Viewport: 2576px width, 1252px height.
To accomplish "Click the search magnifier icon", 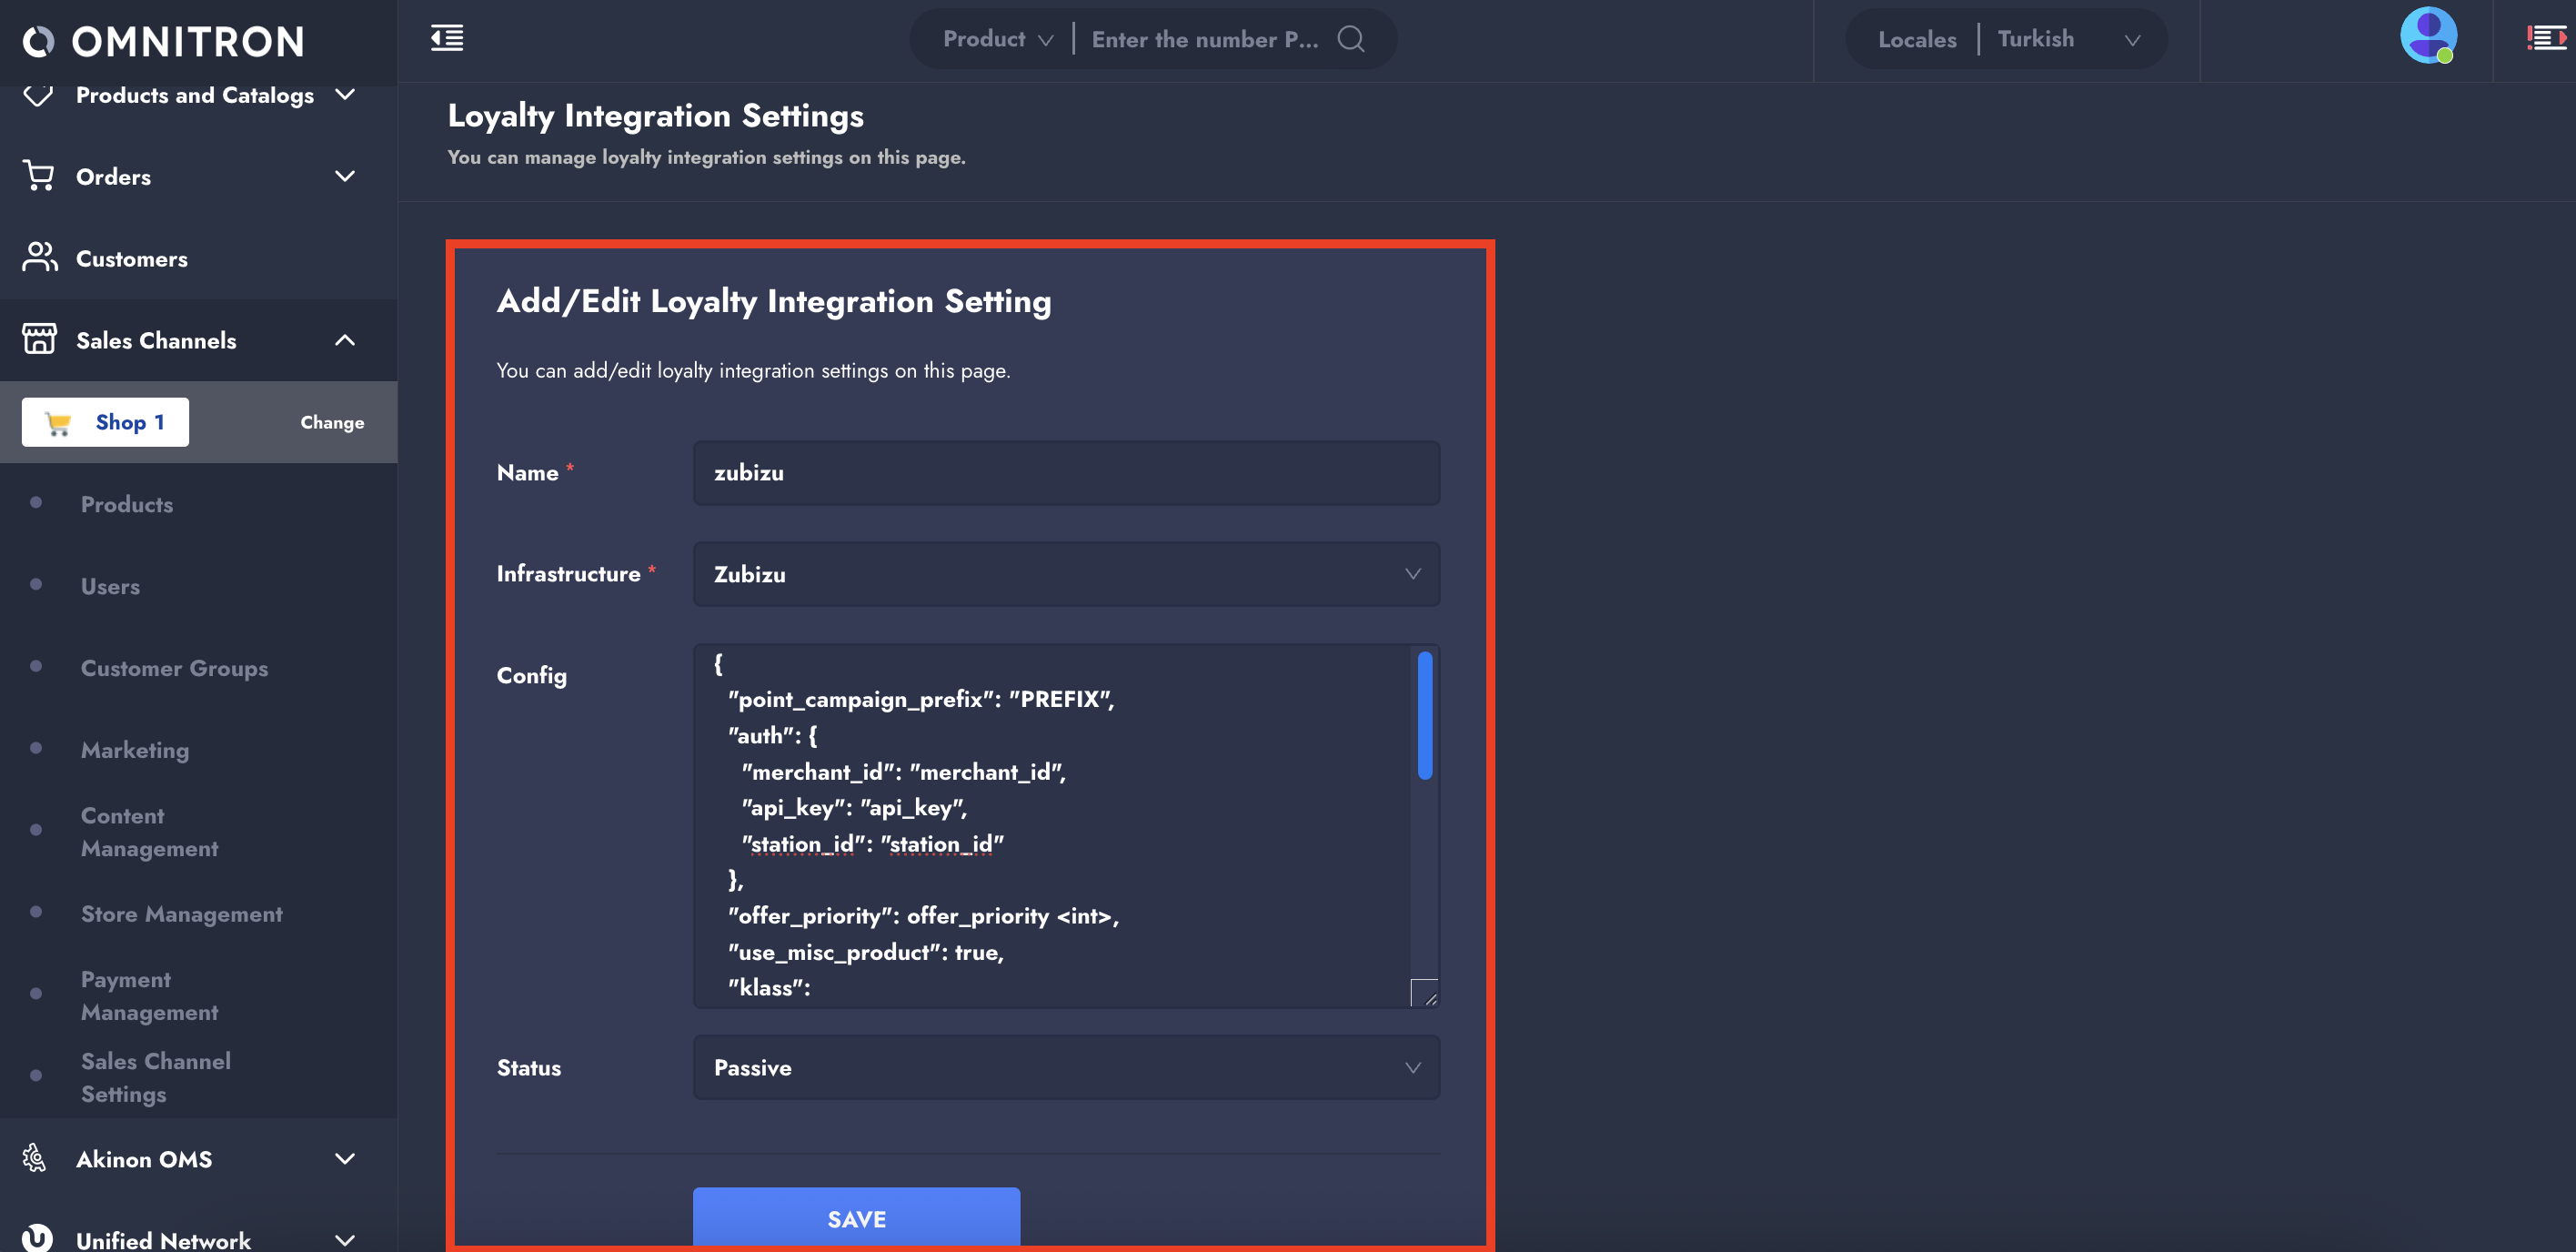I will [x=1350, y=39].
